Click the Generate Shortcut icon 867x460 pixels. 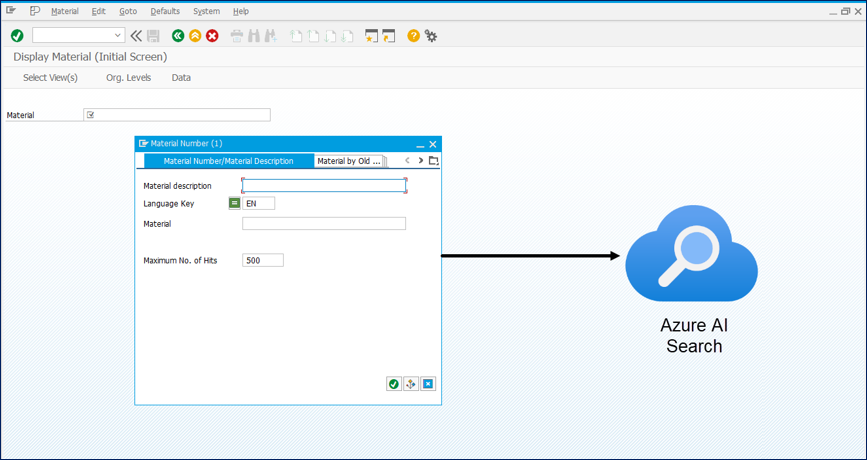pyautogui.click(x=389, y=36)
